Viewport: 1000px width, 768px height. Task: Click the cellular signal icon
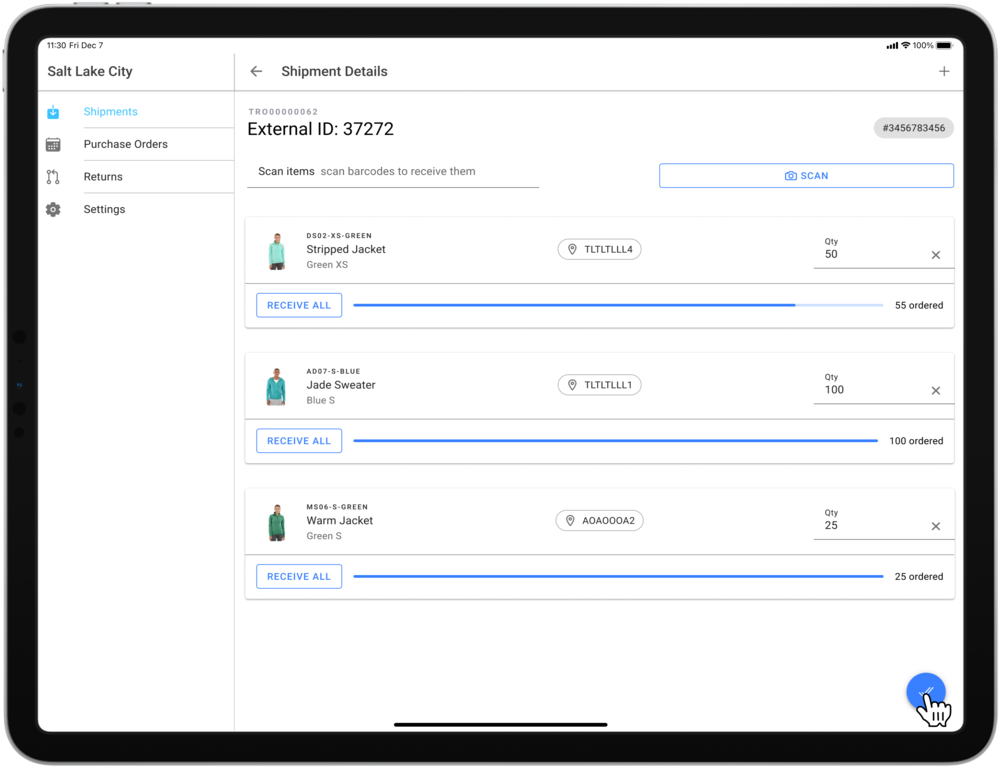click(892, 45)
